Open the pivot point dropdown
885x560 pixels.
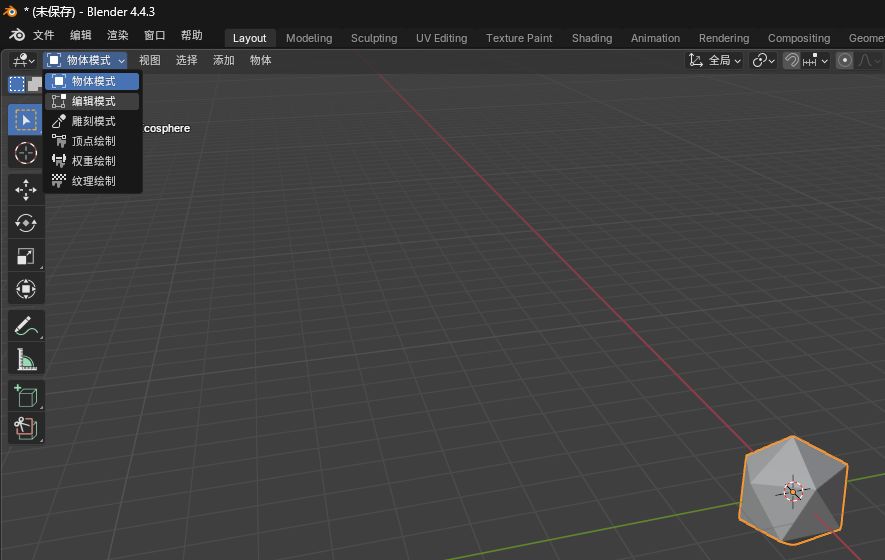(763, 60)
